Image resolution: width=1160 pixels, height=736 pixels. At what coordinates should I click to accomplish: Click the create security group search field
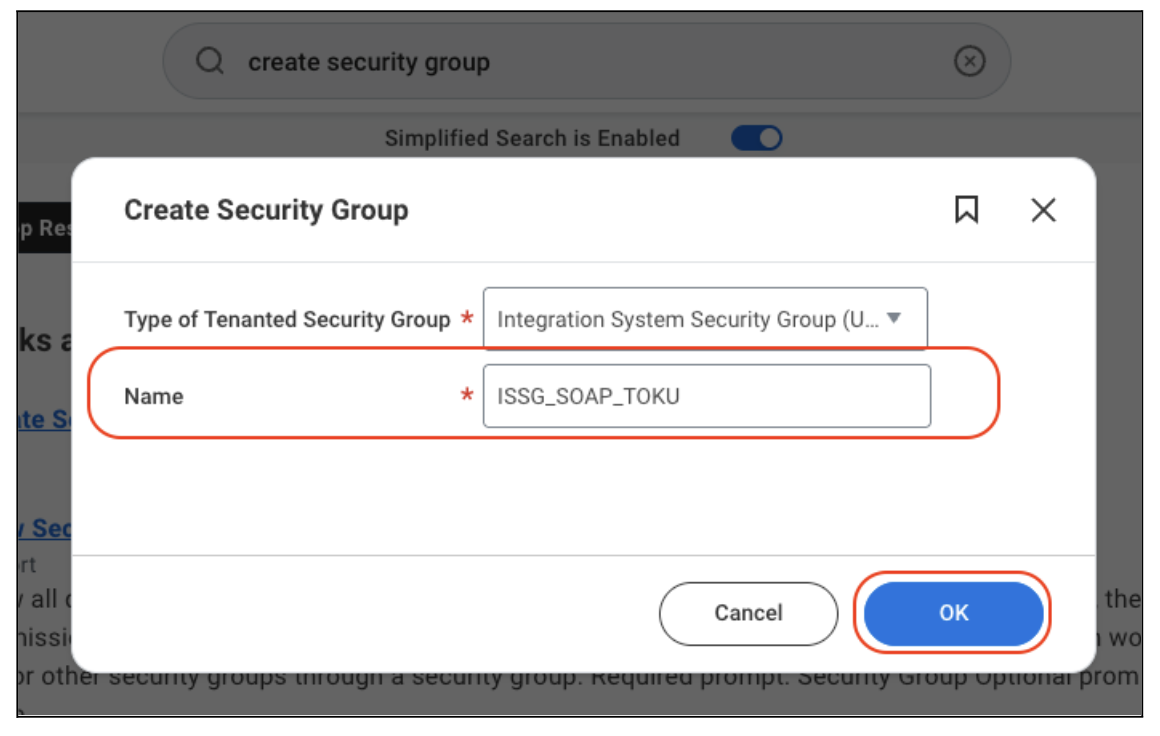click(586, 61)
